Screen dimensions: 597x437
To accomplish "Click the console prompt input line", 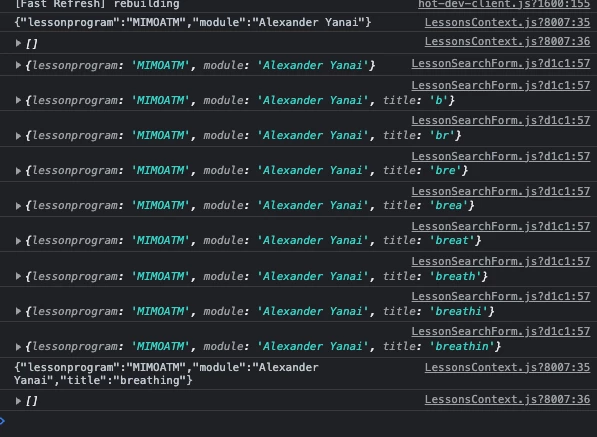I will point(298,421).
